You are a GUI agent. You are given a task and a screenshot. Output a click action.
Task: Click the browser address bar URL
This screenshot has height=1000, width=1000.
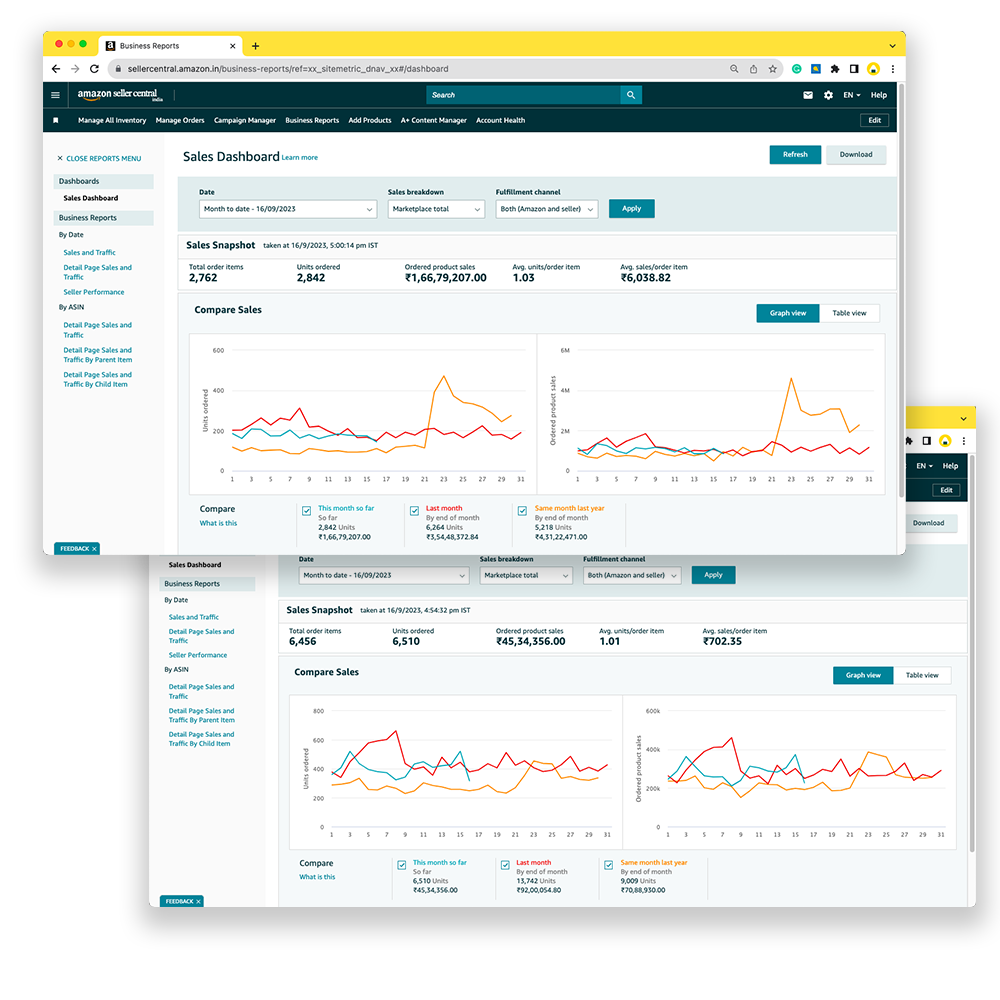click(x=288, y=69)
